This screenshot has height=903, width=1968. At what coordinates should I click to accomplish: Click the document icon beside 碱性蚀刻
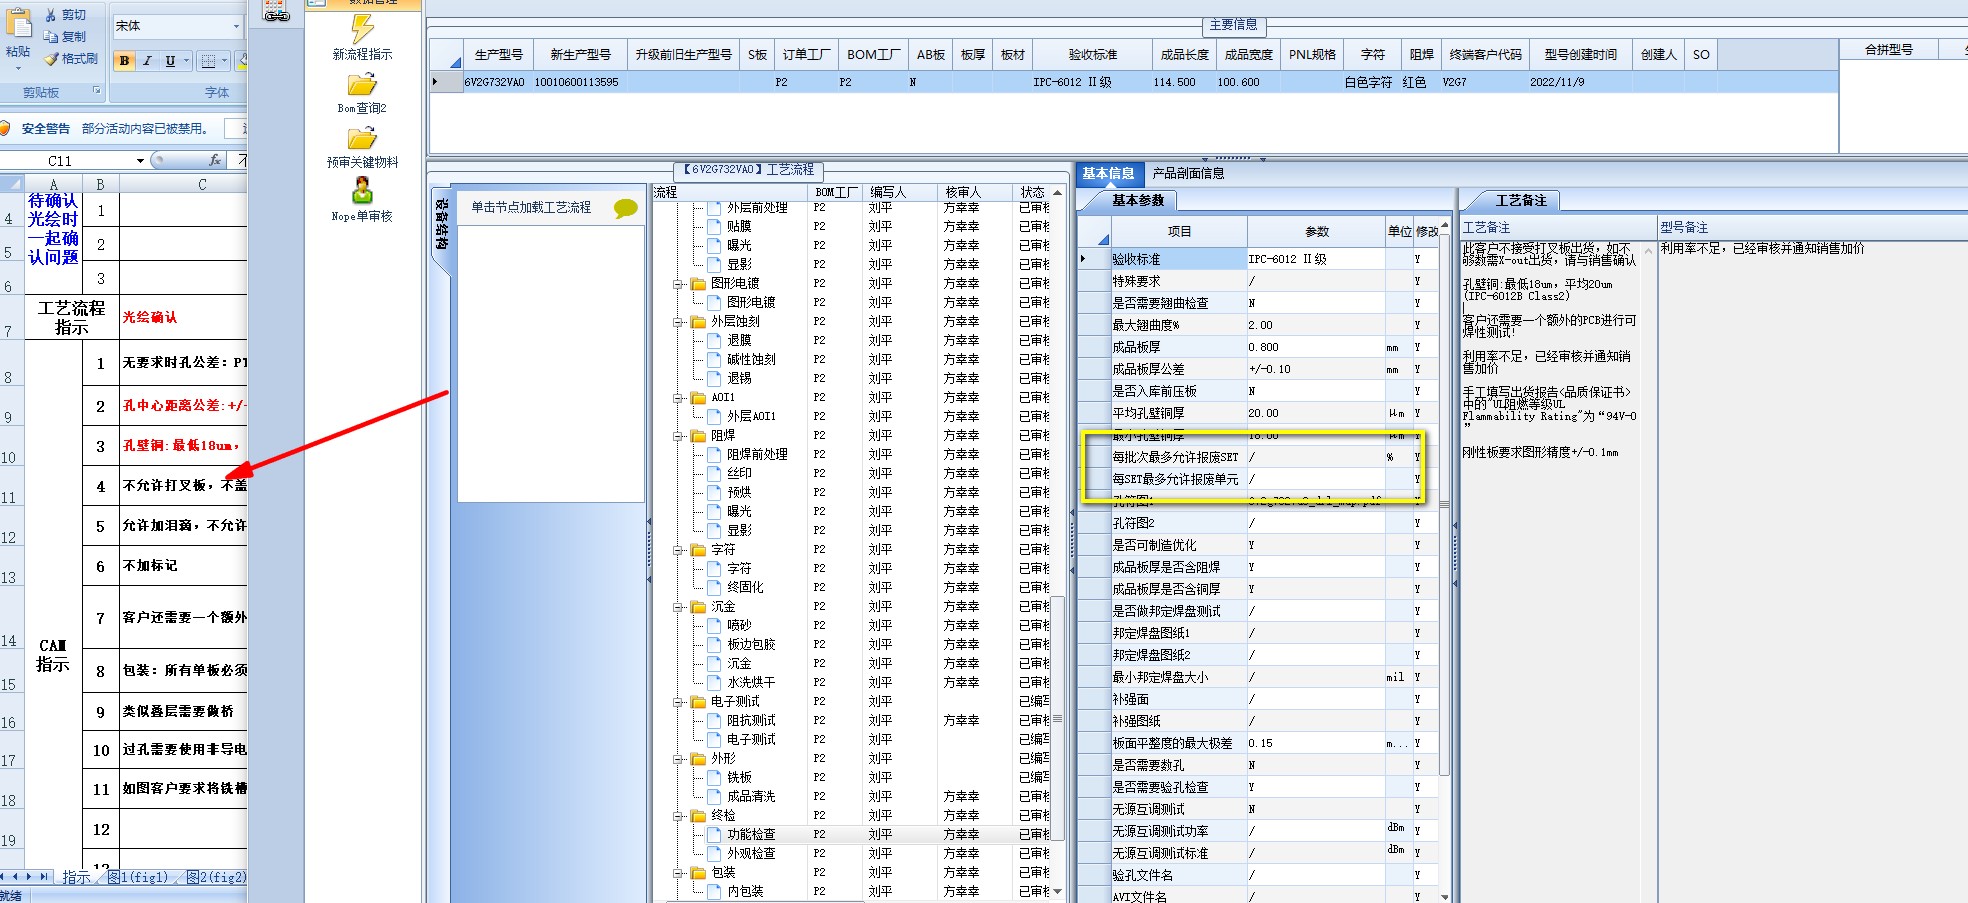click(x=714, y=360)
